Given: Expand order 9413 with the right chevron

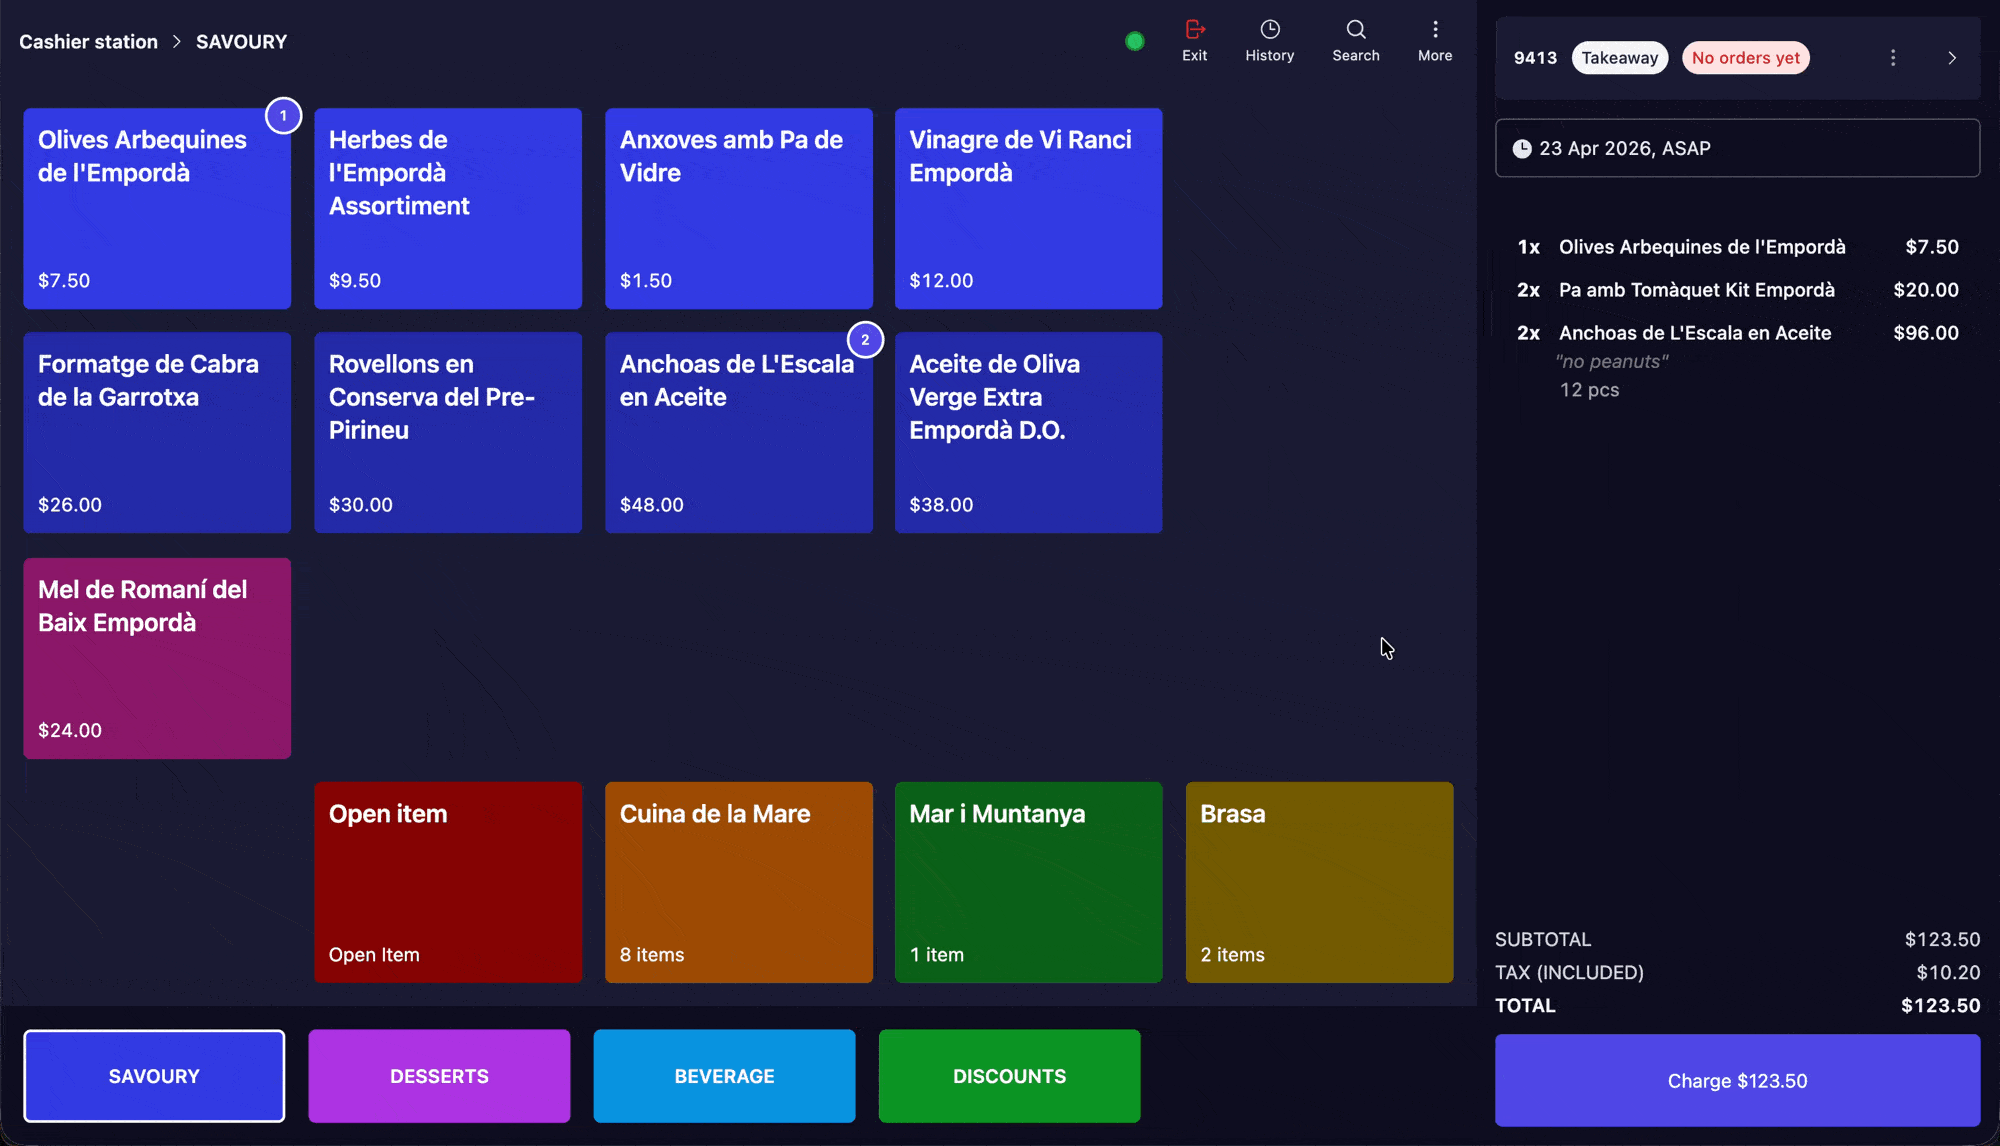Looking at the screenshot, I should tap(1952, 57).
